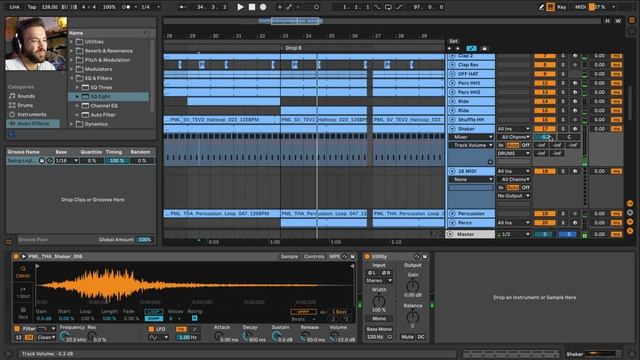Click the Shaker volume value field
The width and height of the screenshot is (640, 360).
[x=545, y=137]
